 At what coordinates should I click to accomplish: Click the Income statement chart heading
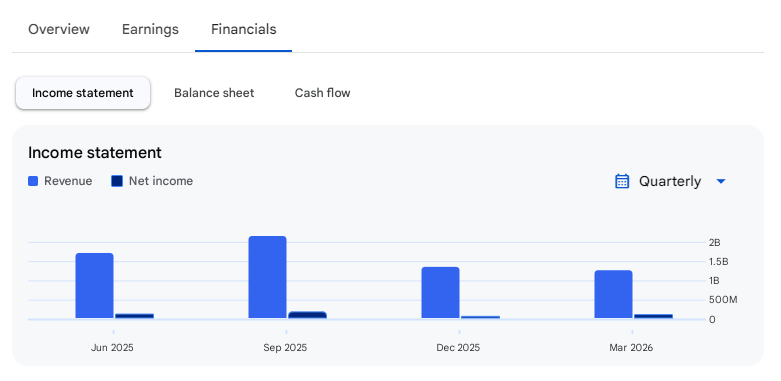coord(95,152)
